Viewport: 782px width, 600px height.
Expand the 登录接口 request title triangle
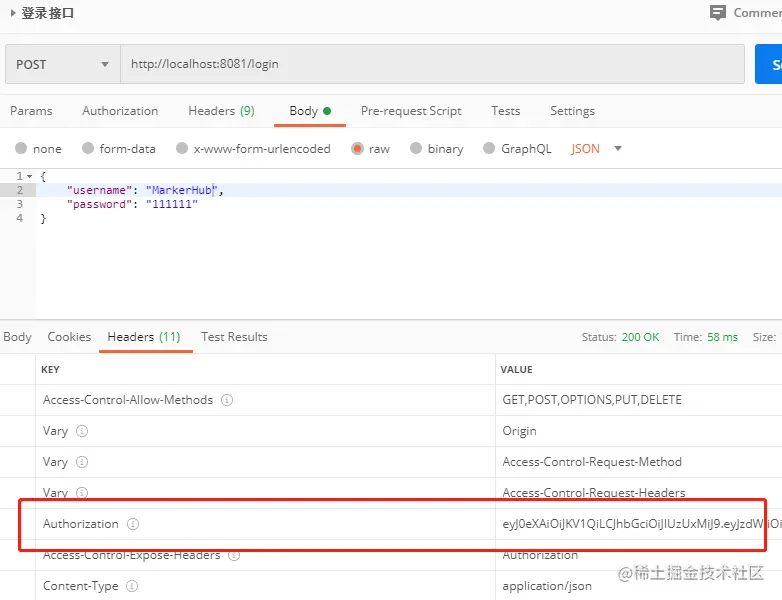pos(13,13)
